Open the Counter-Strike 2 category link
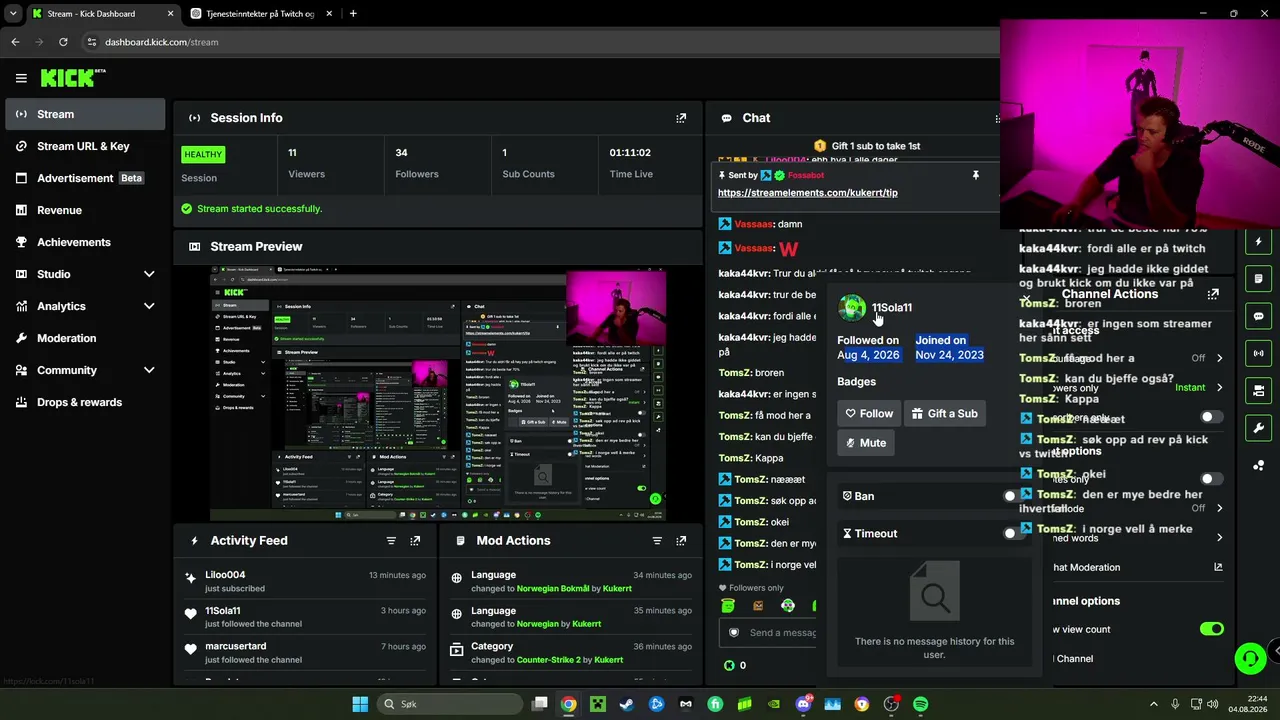This screenshot has height=720, width=1280. click(549, 660)
